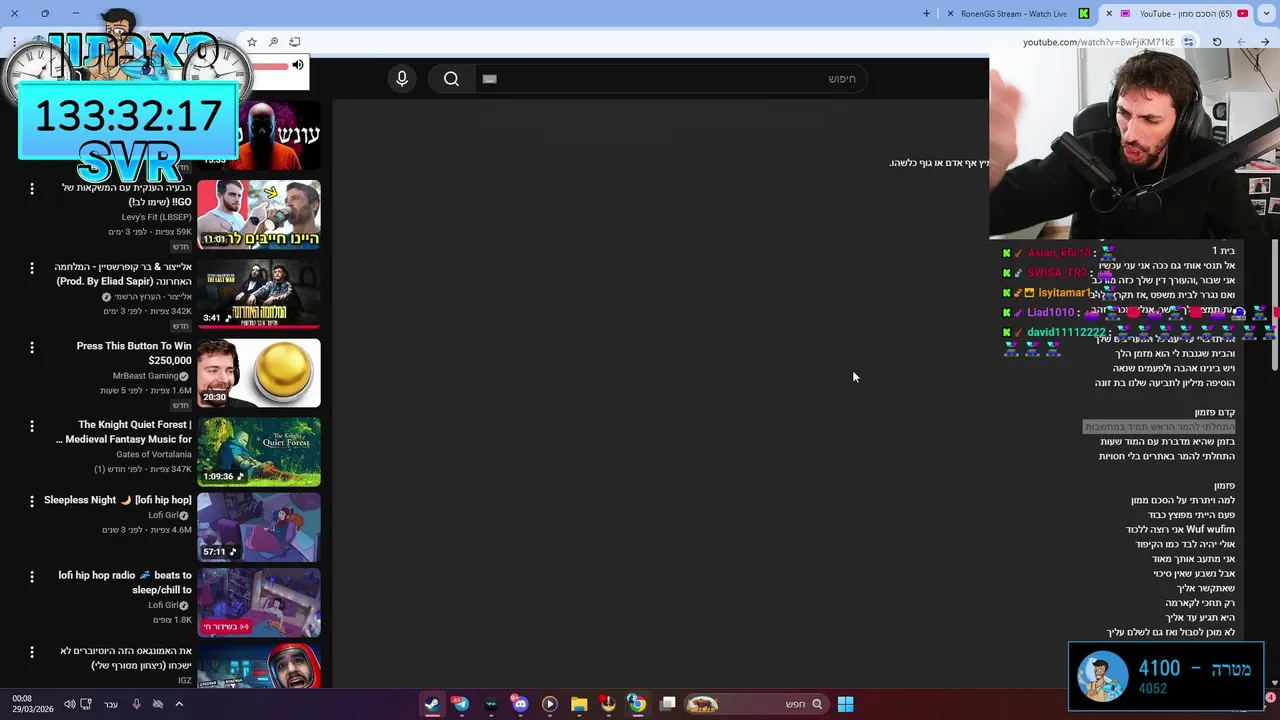Open lofi hip hop radio live thumbnail

pyautogui.click(x=259, y=603)
